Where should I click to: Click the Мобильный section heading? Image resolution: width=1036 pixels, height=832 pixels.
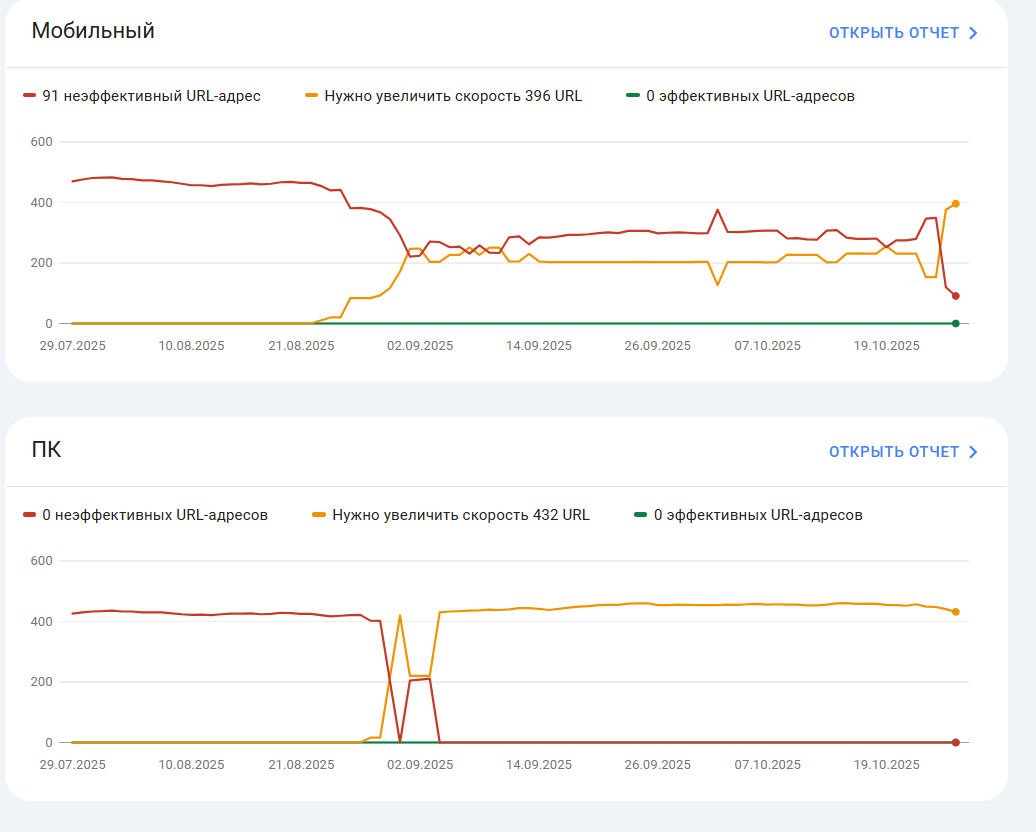pos(93,30)
